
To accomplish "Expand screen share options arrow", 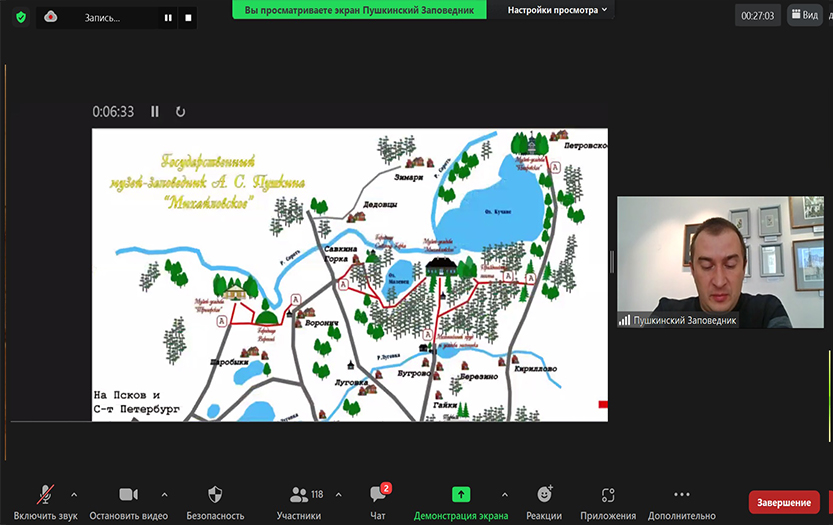I will (504, 494).
